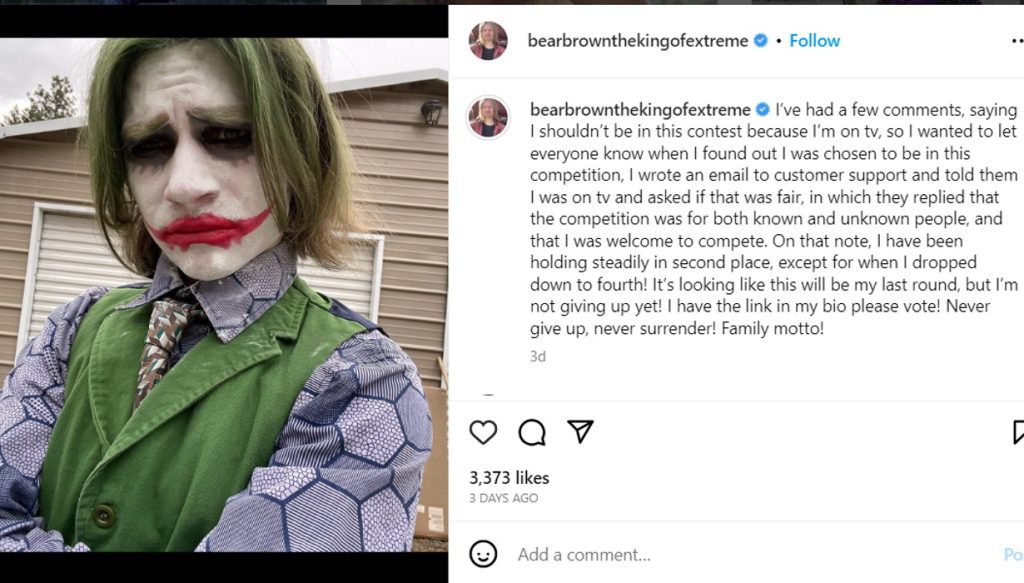
Task: View the list of 3,373 likes
Action: 509,478
